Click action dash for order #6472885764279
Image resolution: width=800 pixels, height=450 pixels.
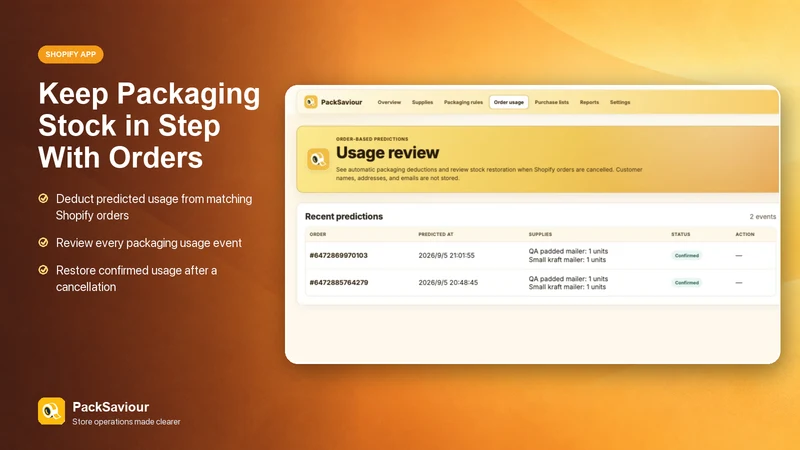click(x=739, y=283)
